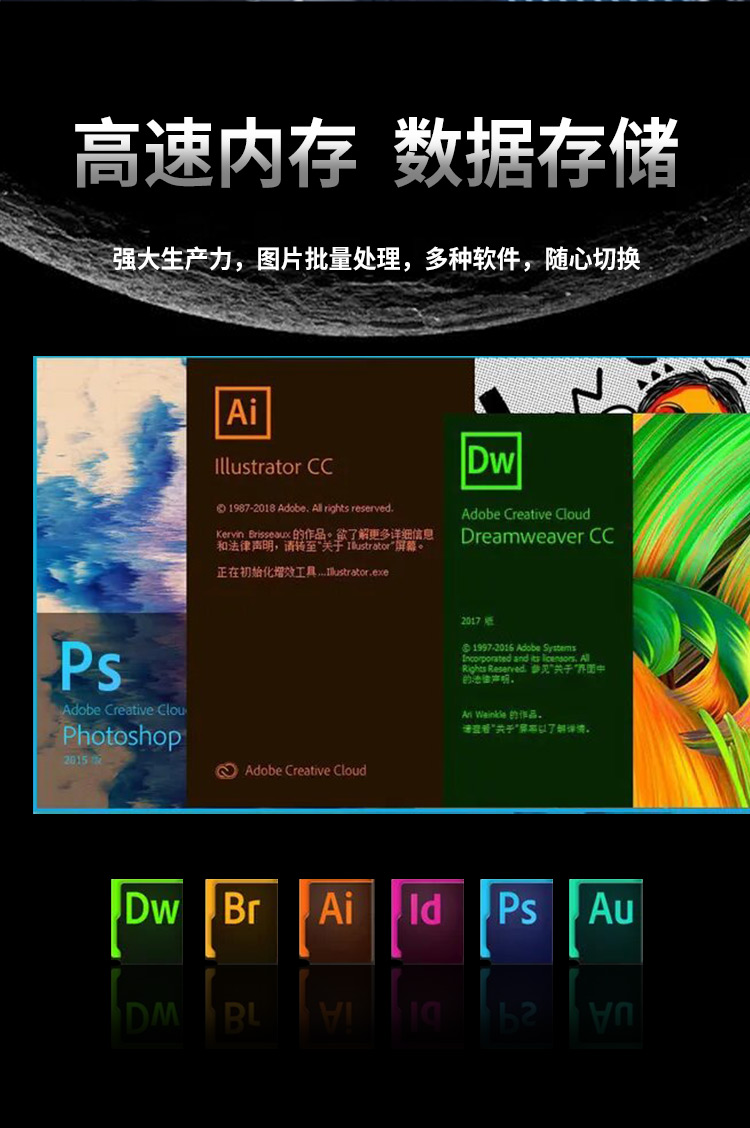Click the blue watercolor artwork on Photoshop splash

point(111,486)
